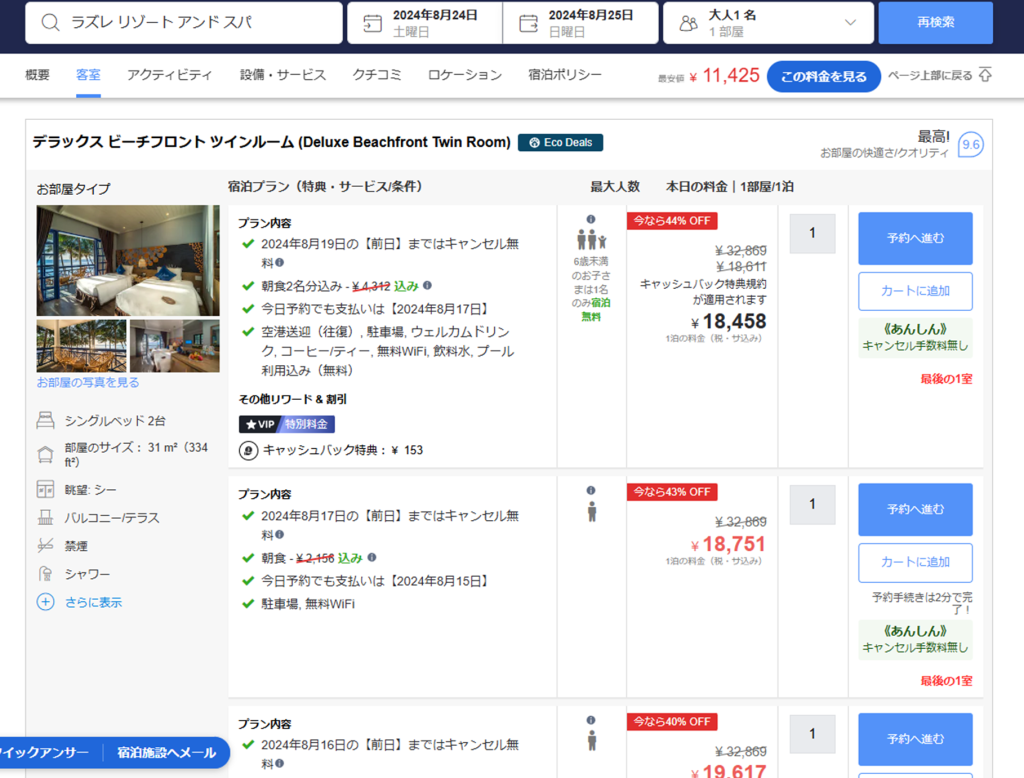Viewport: 1024px width, 778px height.
Task: Click info icon next to breakfast ¥4,312
Action: tap(428, 285)
